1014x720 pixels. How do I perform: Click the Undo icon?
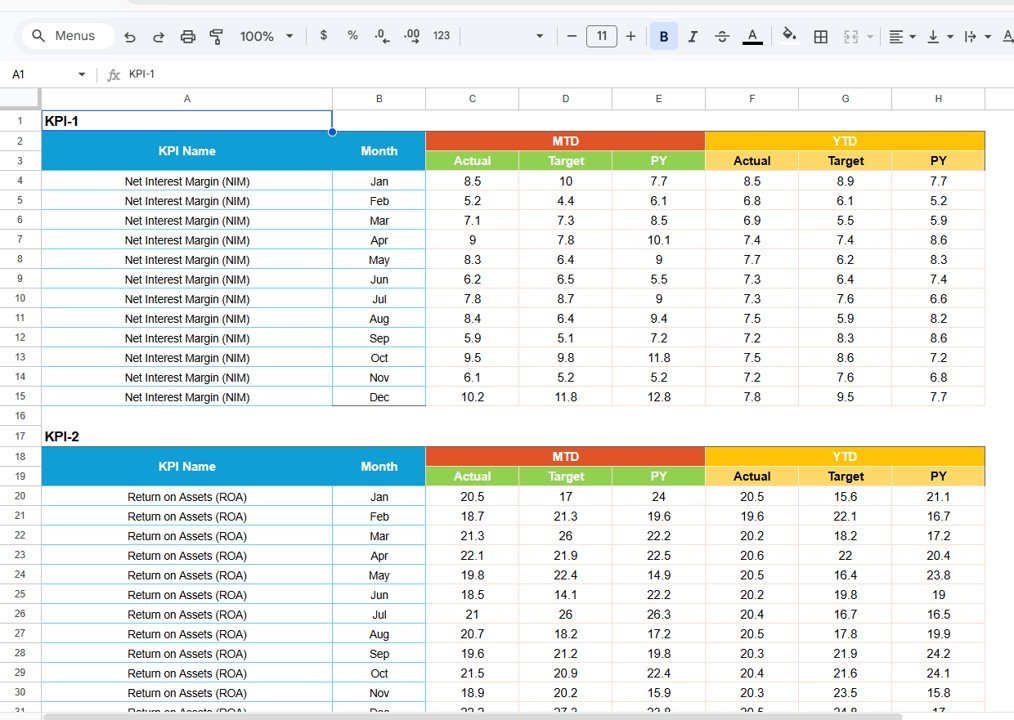[130, 36]
